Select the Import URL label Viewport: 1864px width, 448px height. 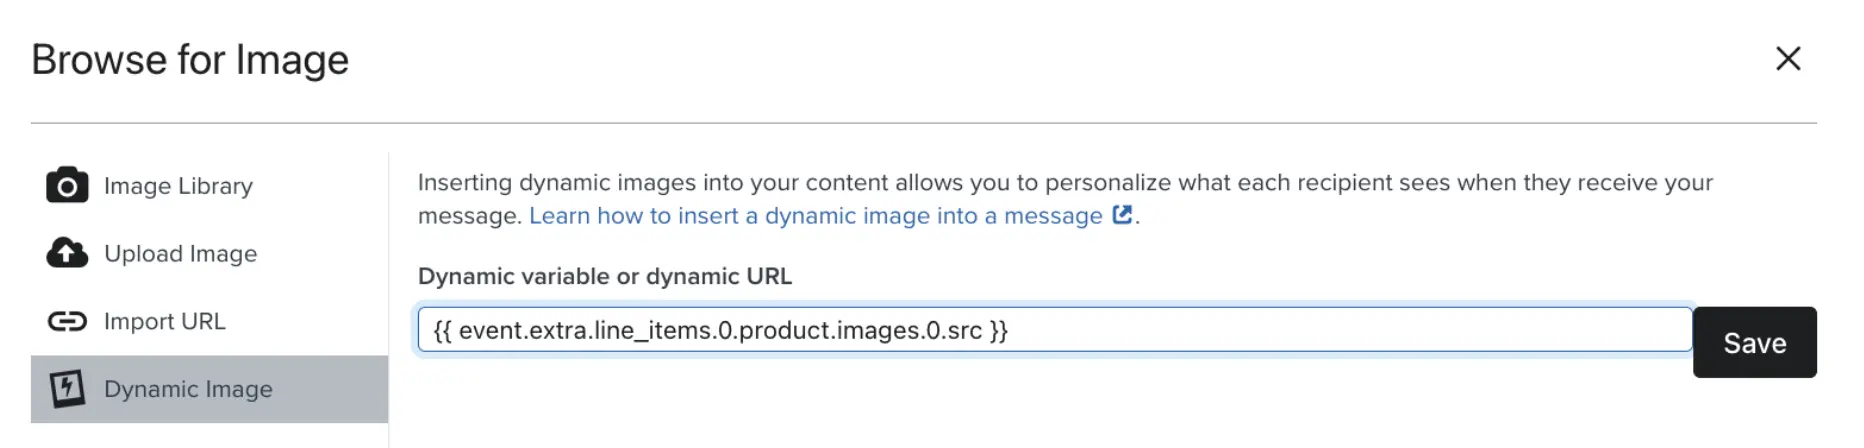tap(165, 321)
